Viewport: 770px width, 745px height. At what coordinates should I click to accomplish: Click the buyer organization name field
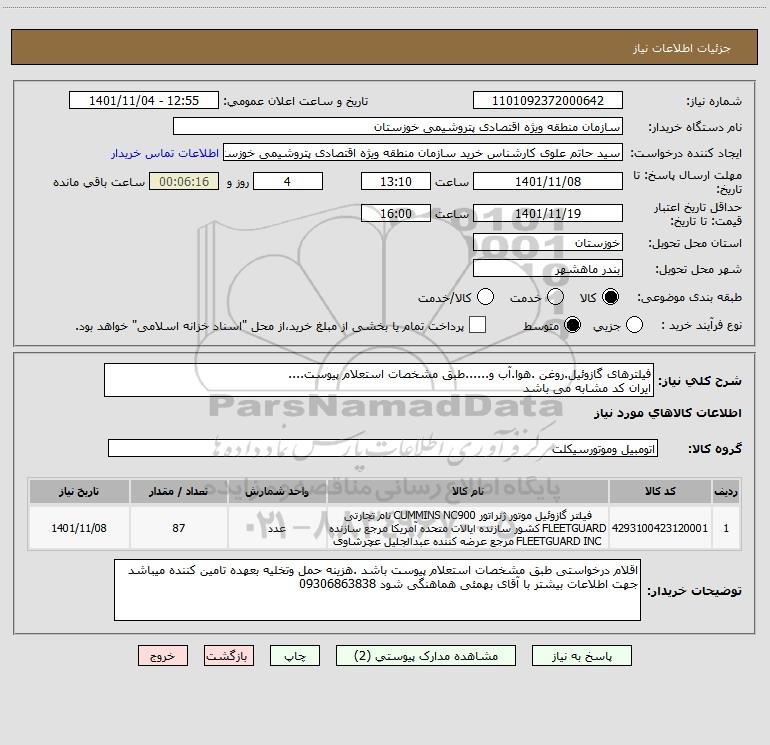pyautogui.click(x=398, y=127)
